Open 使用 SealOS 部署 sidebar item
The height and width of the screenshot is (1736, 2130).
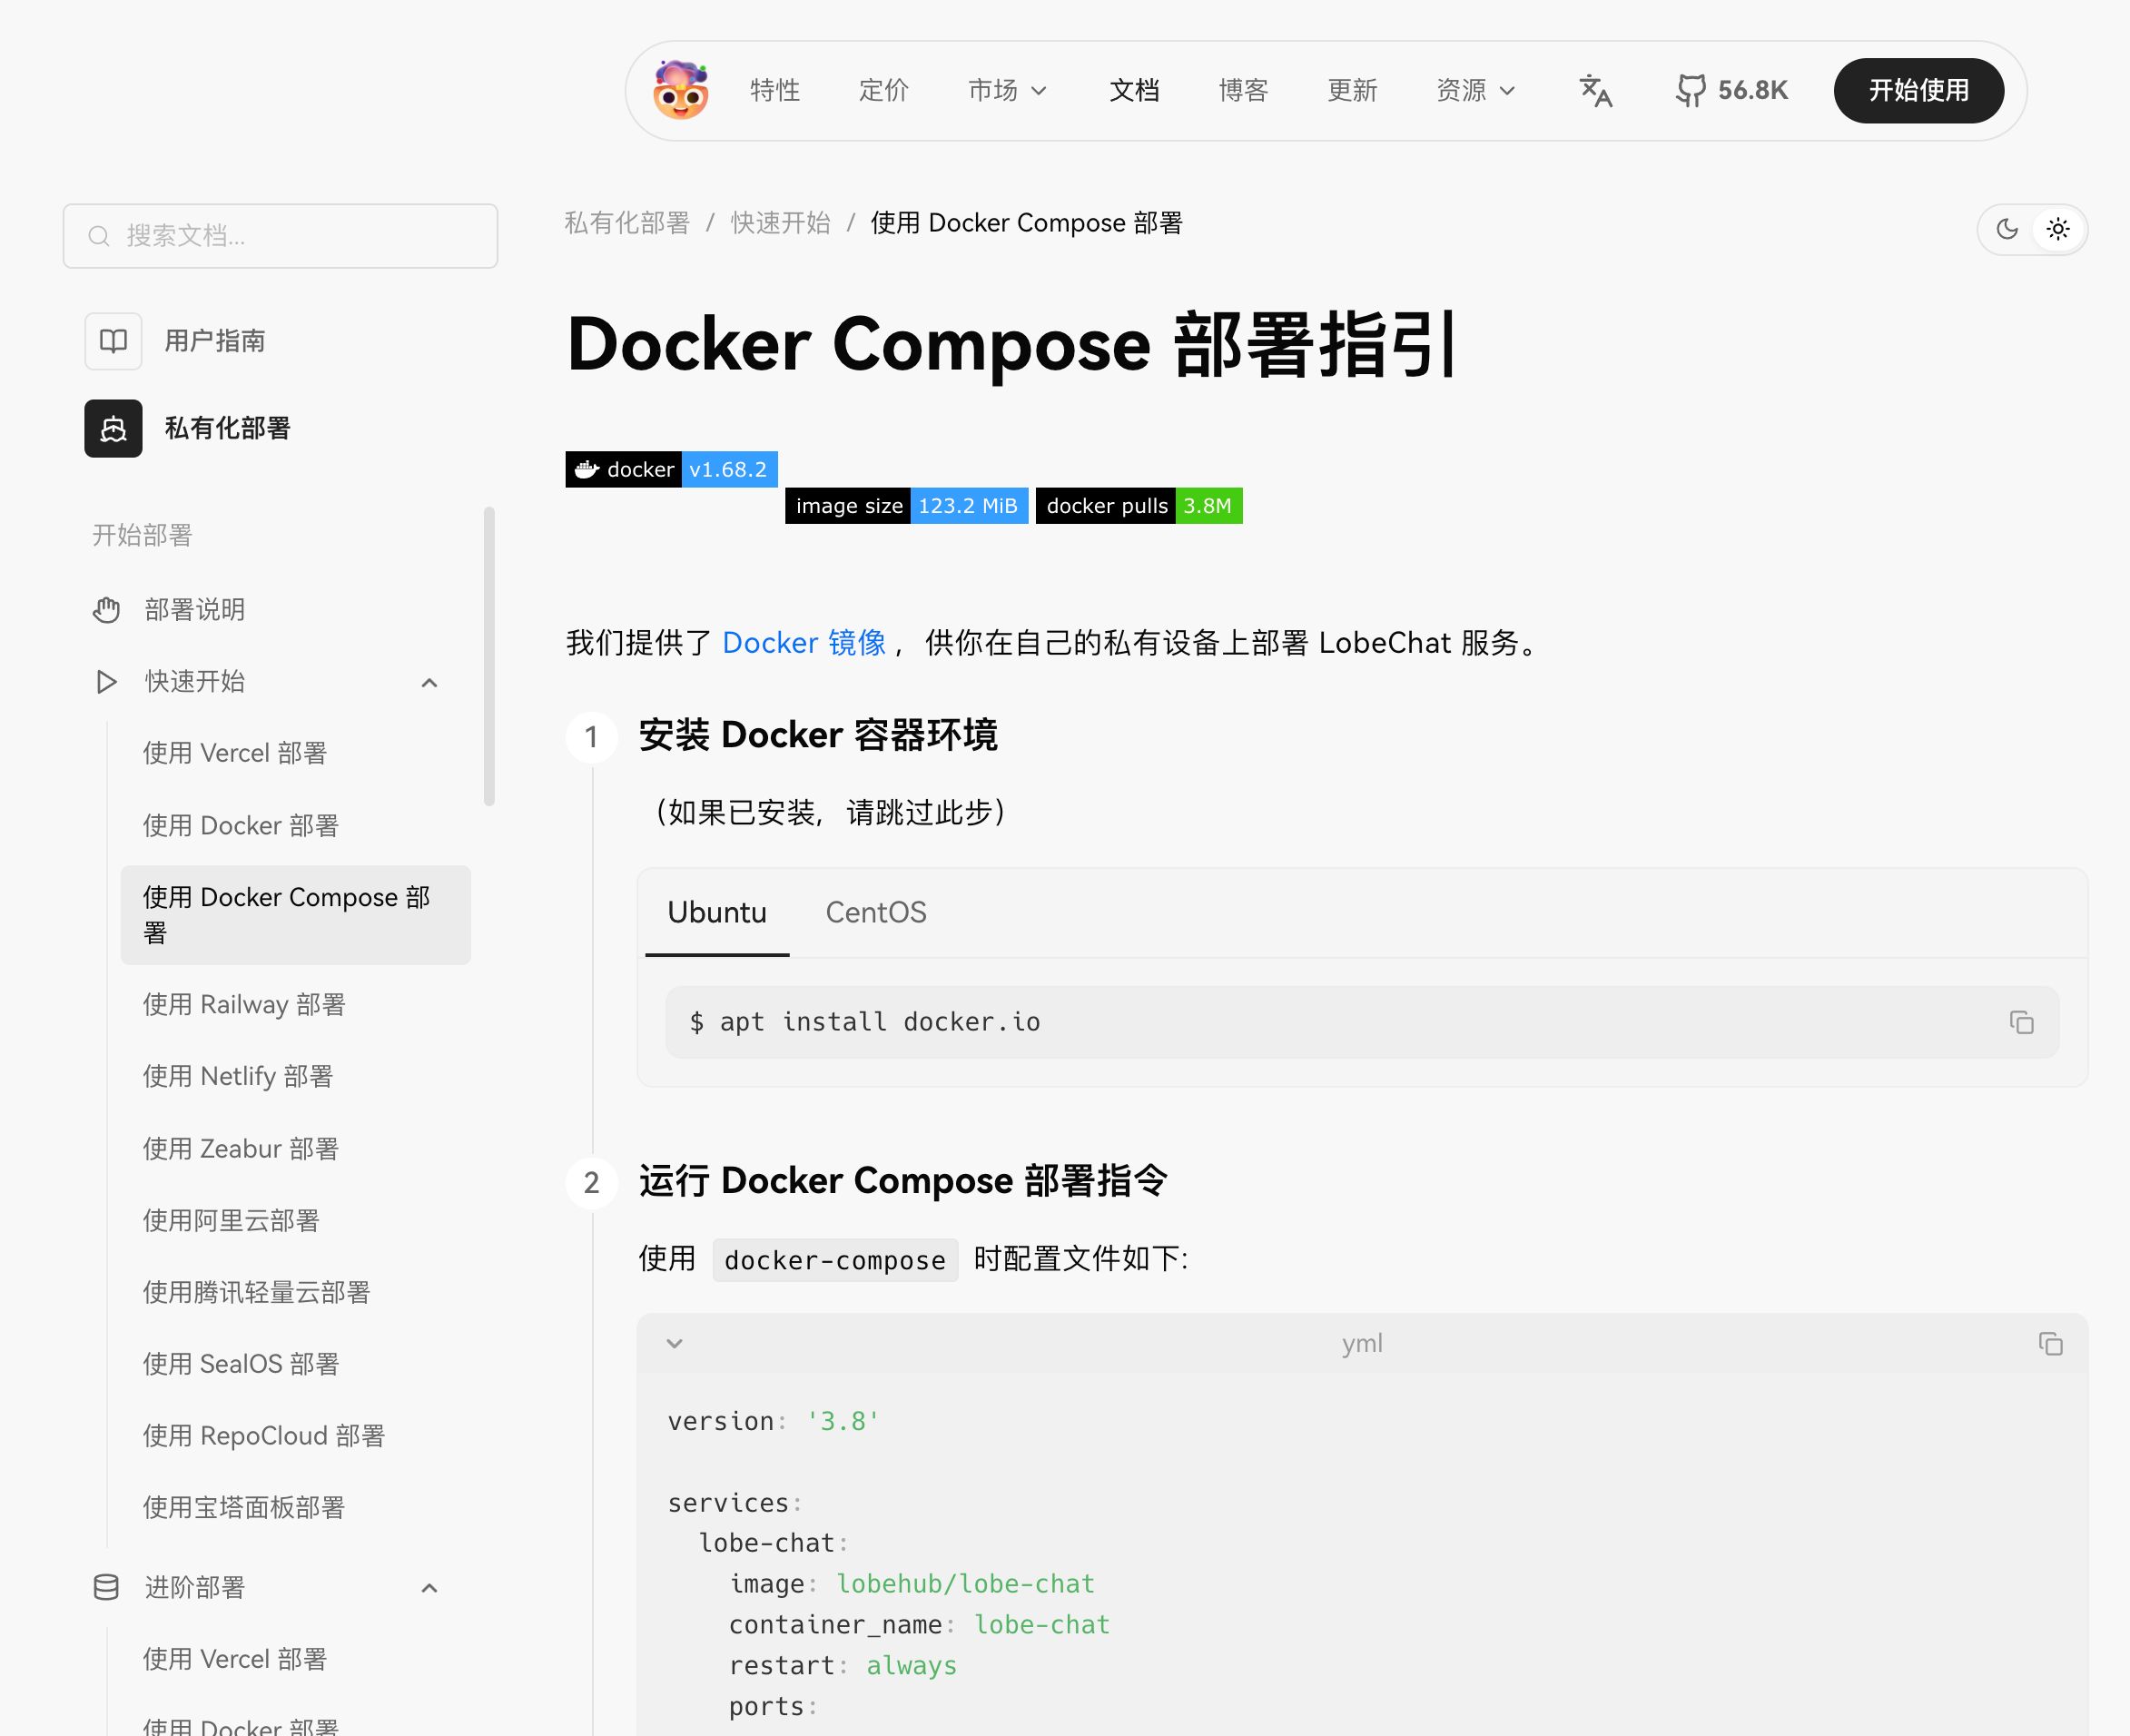(241, 1365)
